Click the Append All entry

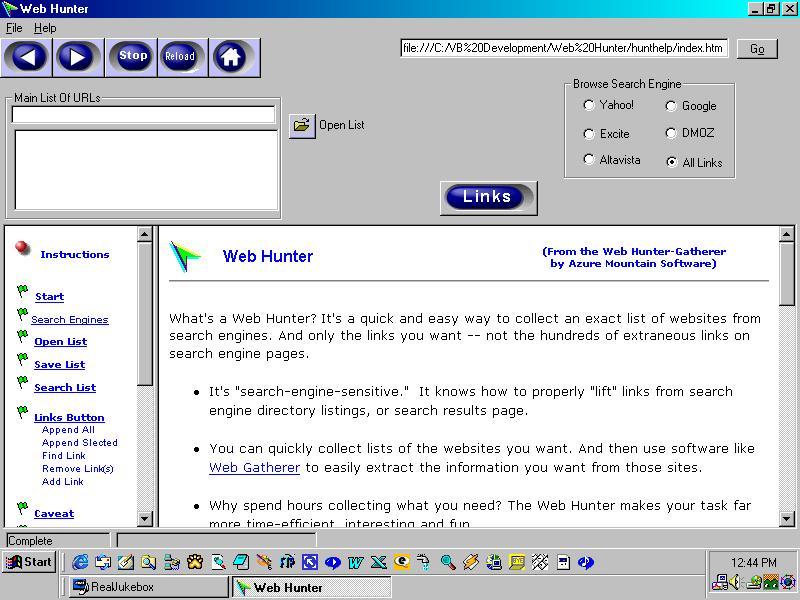click(x=68, y=430)
